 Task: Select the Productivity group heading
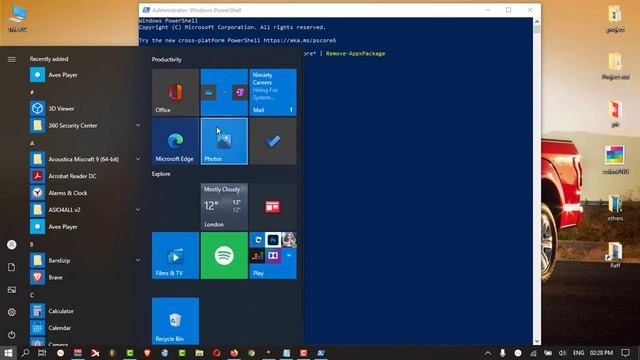(x=167, y=60)
